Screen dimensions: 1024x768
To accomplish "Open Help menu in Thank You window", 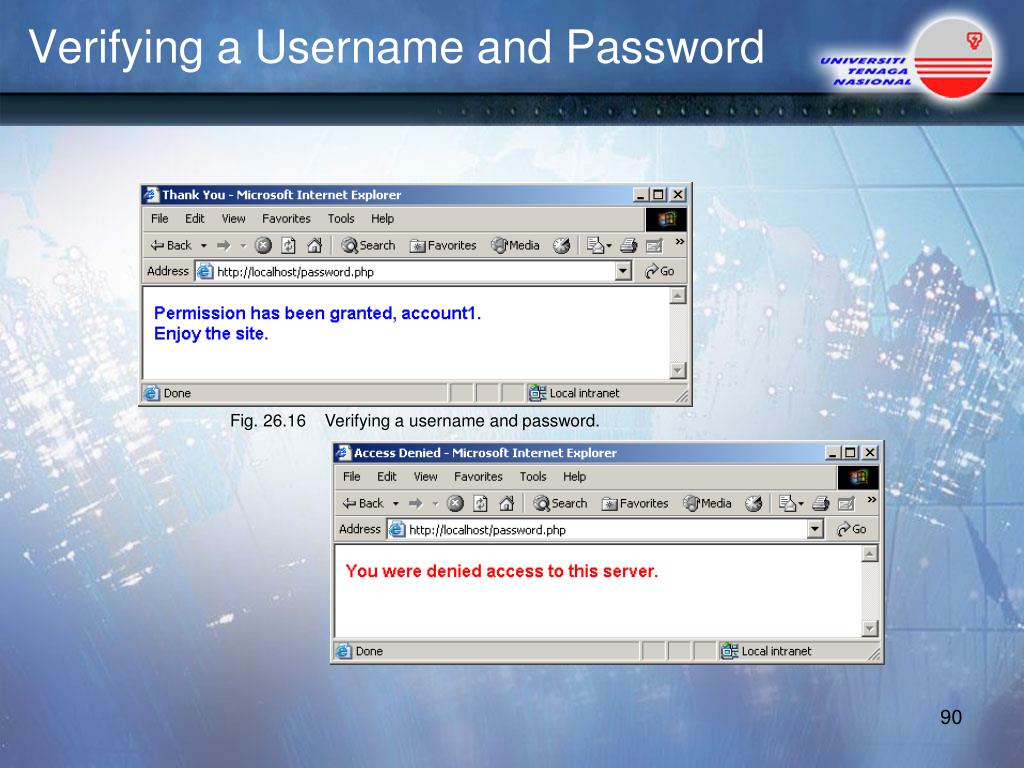I will click(383, 219).
